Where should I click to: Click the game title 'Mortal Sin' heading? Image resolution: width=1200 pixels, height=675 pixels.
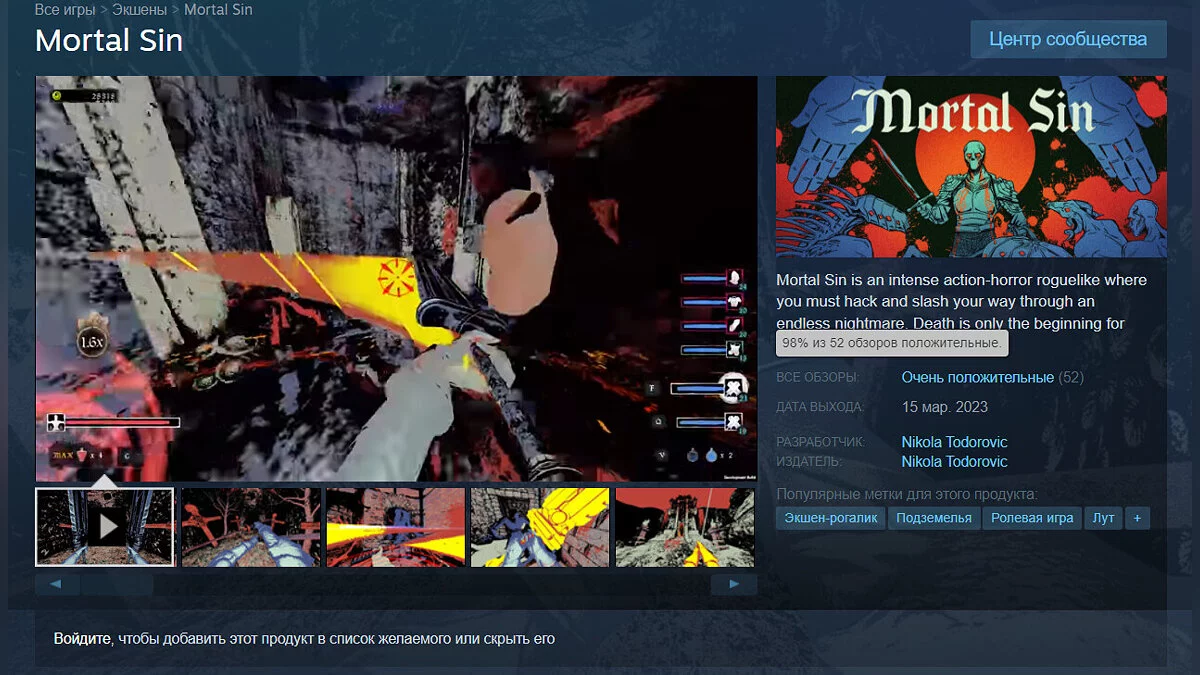[x=109, y=40]
